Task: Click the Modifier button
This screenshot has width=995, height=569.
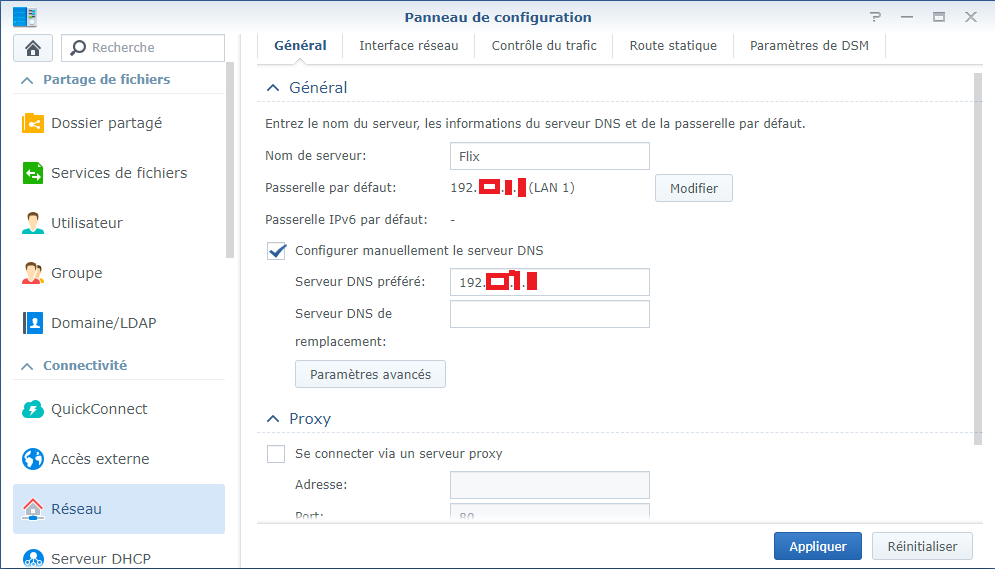Action: point(693,188)
